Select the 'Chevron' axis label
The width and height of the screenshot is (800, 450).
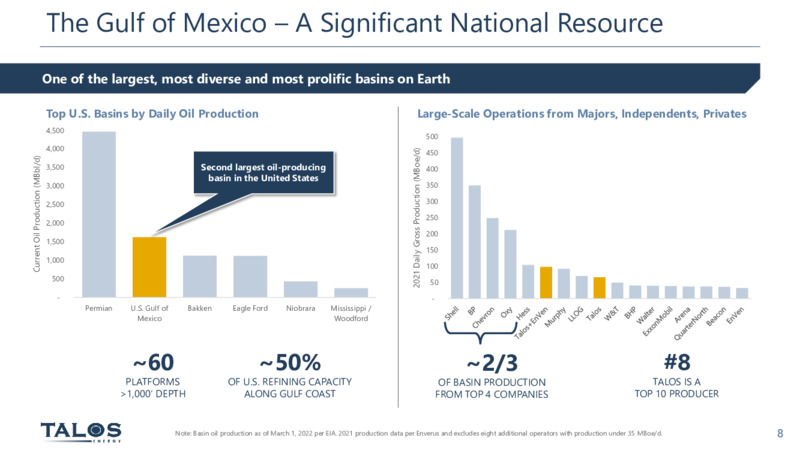[x=483, y=317]
